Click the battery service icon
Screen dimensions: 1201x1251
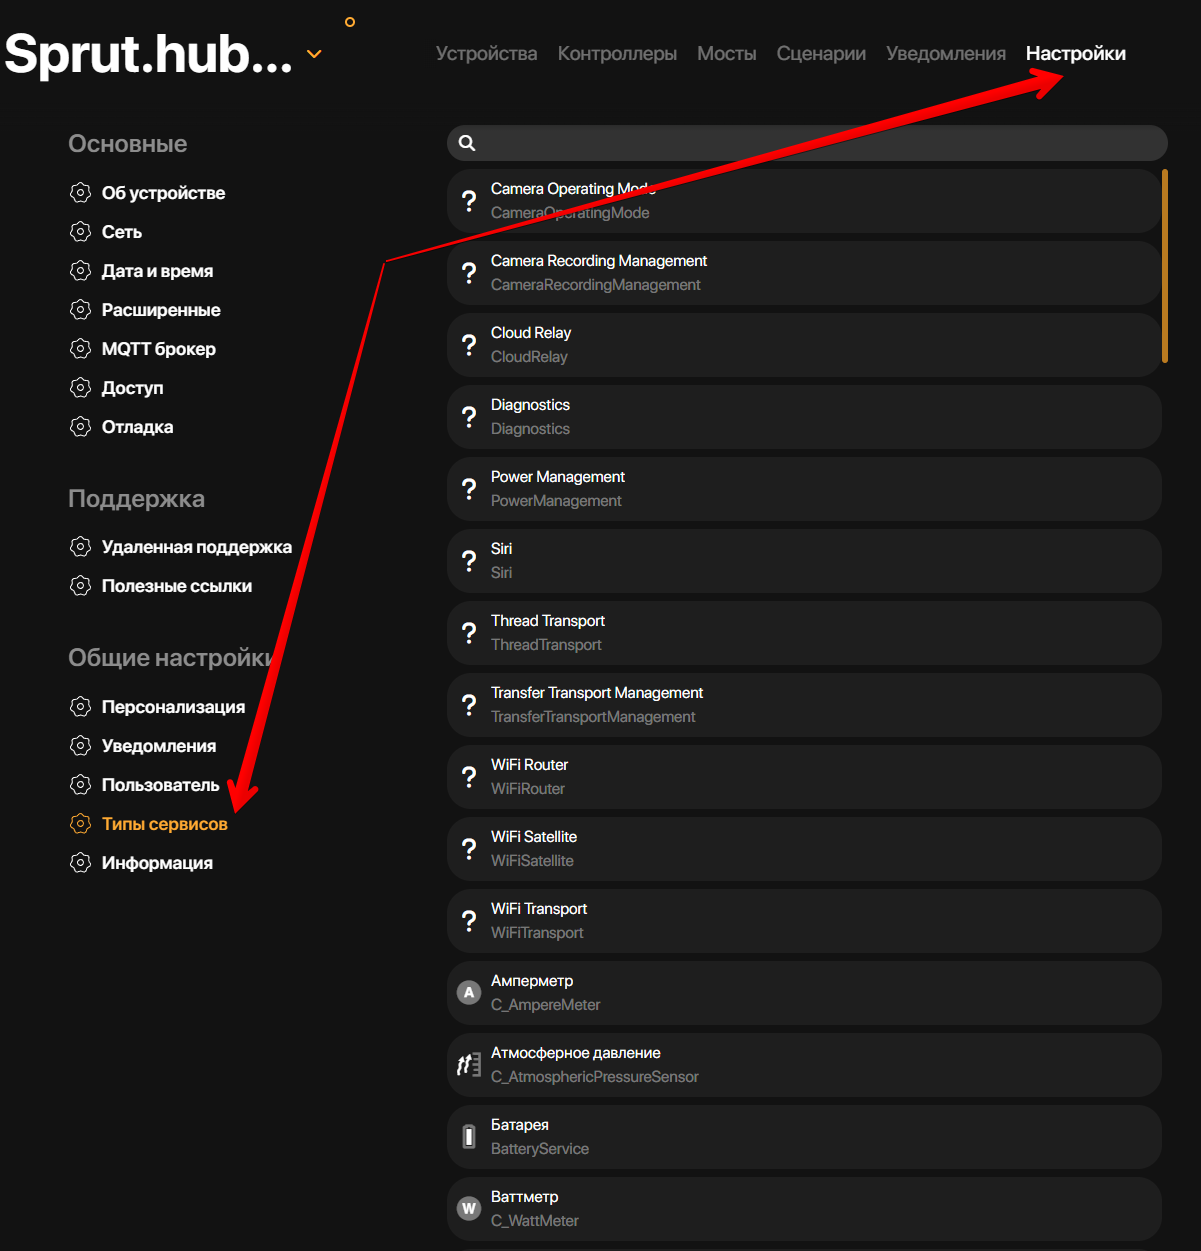[x=468, y=1137]
